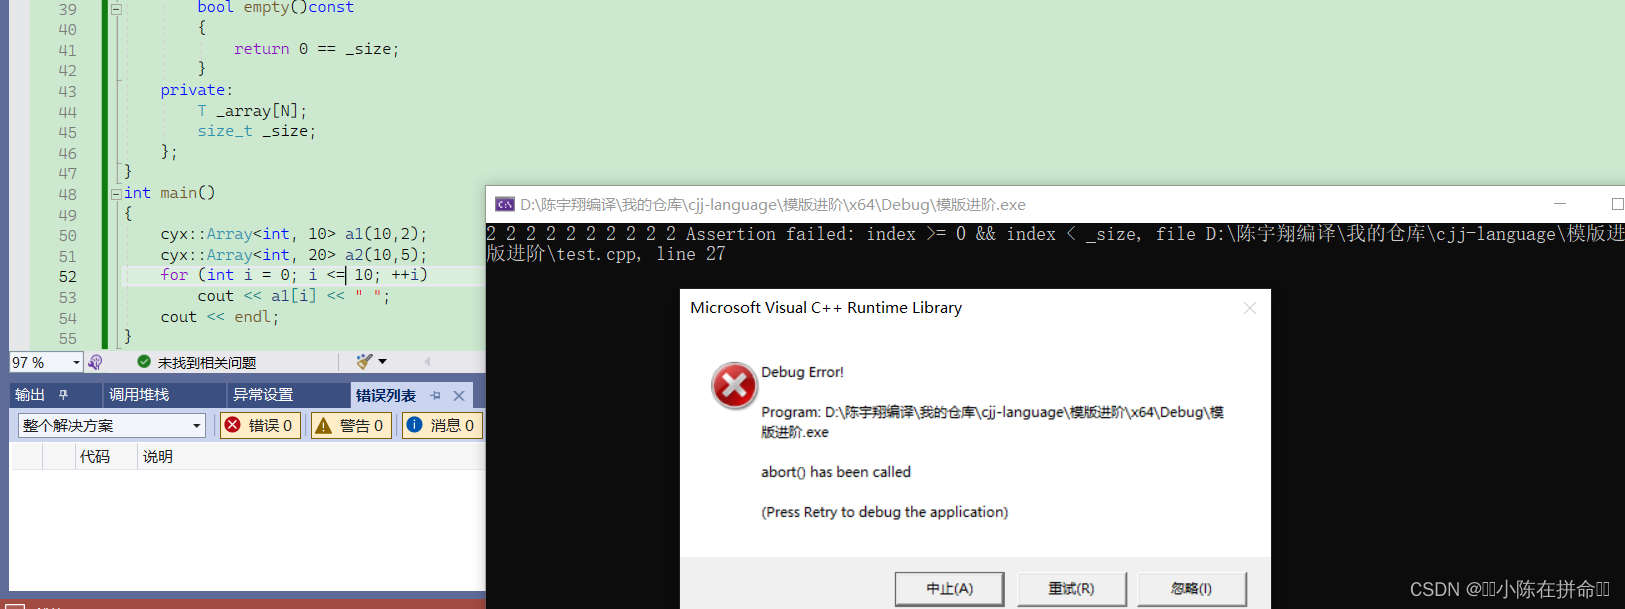The height and width of the screenshot is (609, 1625).
Task: Expand the code cleanup dropdown arrow
Action: tap(382, 361)
